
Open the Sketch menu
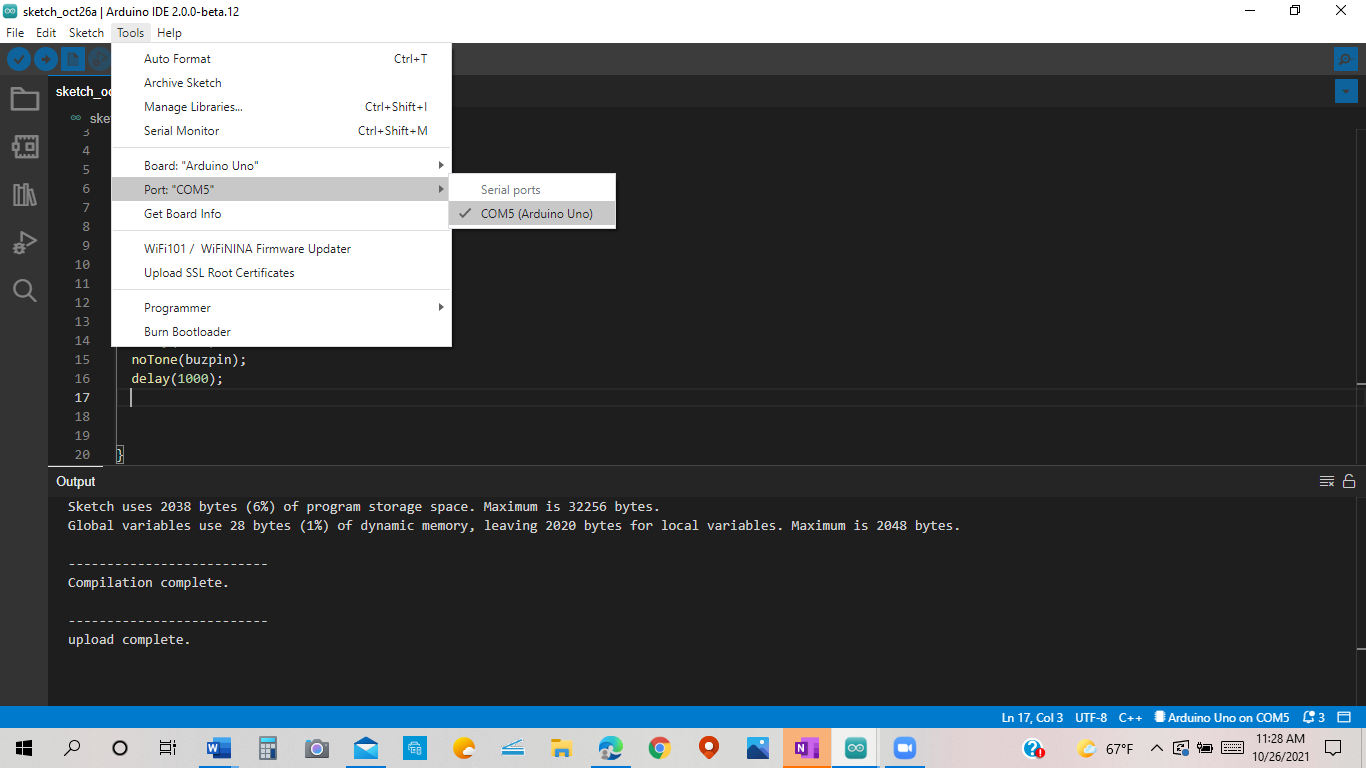[x=86, y=32]
